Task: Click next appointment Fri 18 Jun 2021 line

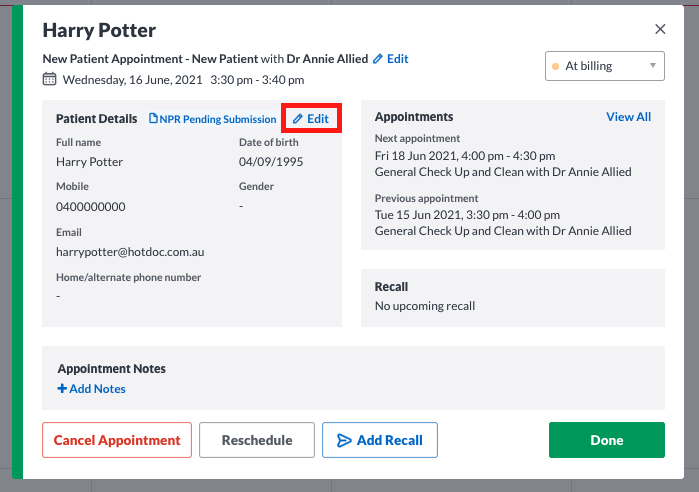Action: [465, 156]
